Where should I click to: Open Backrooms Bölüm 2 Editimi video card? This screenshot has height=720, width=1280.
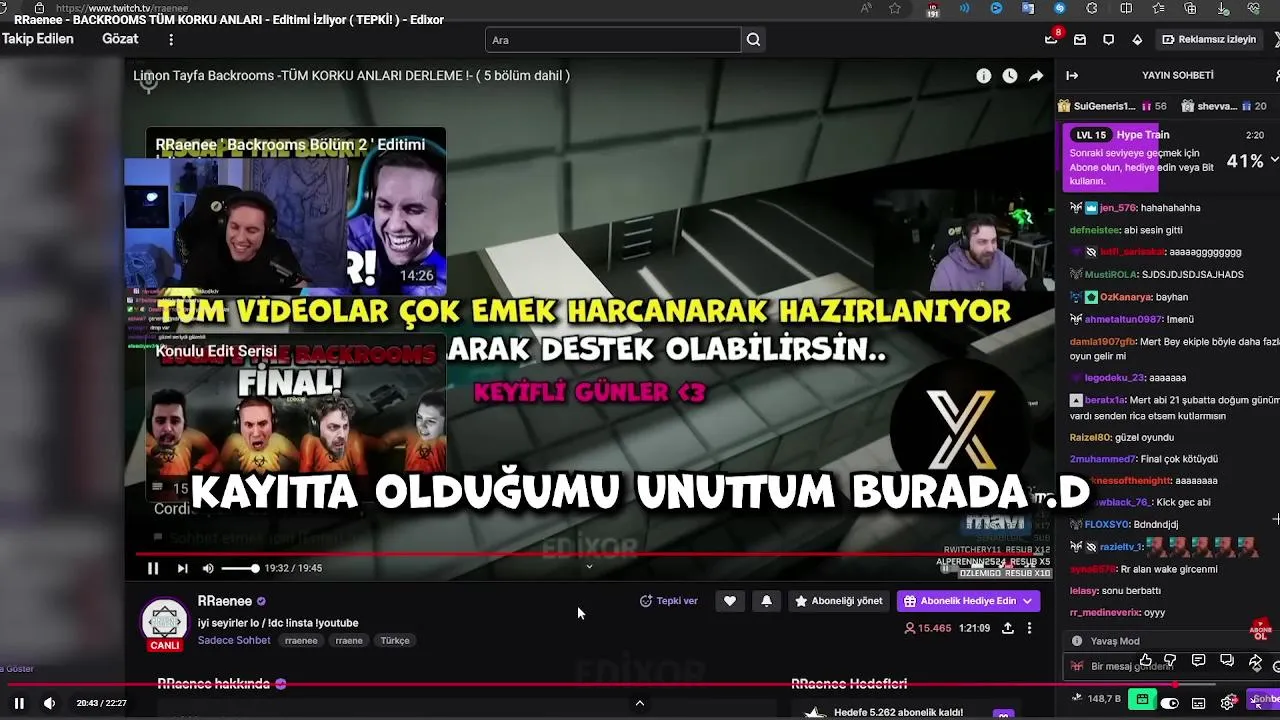tap(296, 211)
